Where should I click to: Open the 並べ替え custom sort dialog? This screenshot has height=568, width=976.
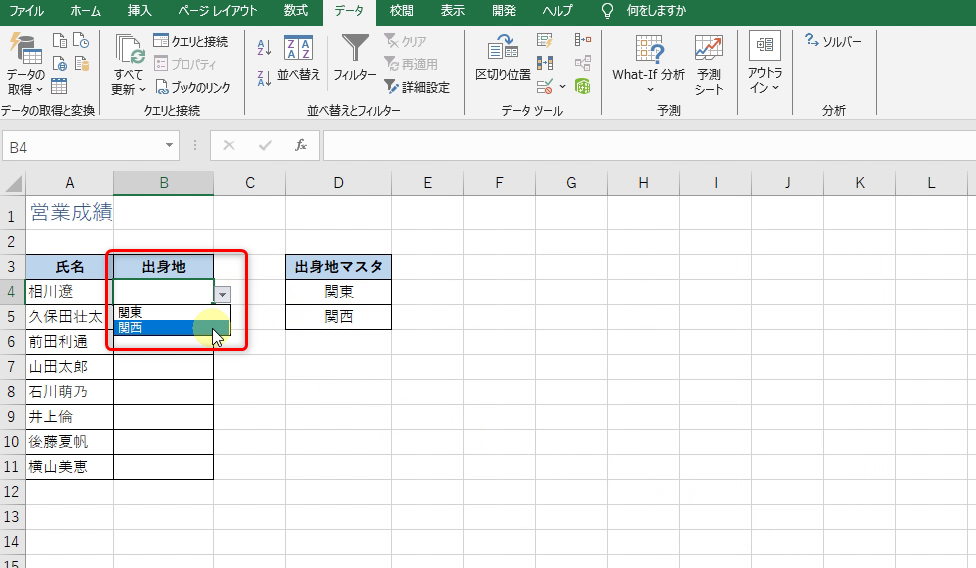point(298,58)
